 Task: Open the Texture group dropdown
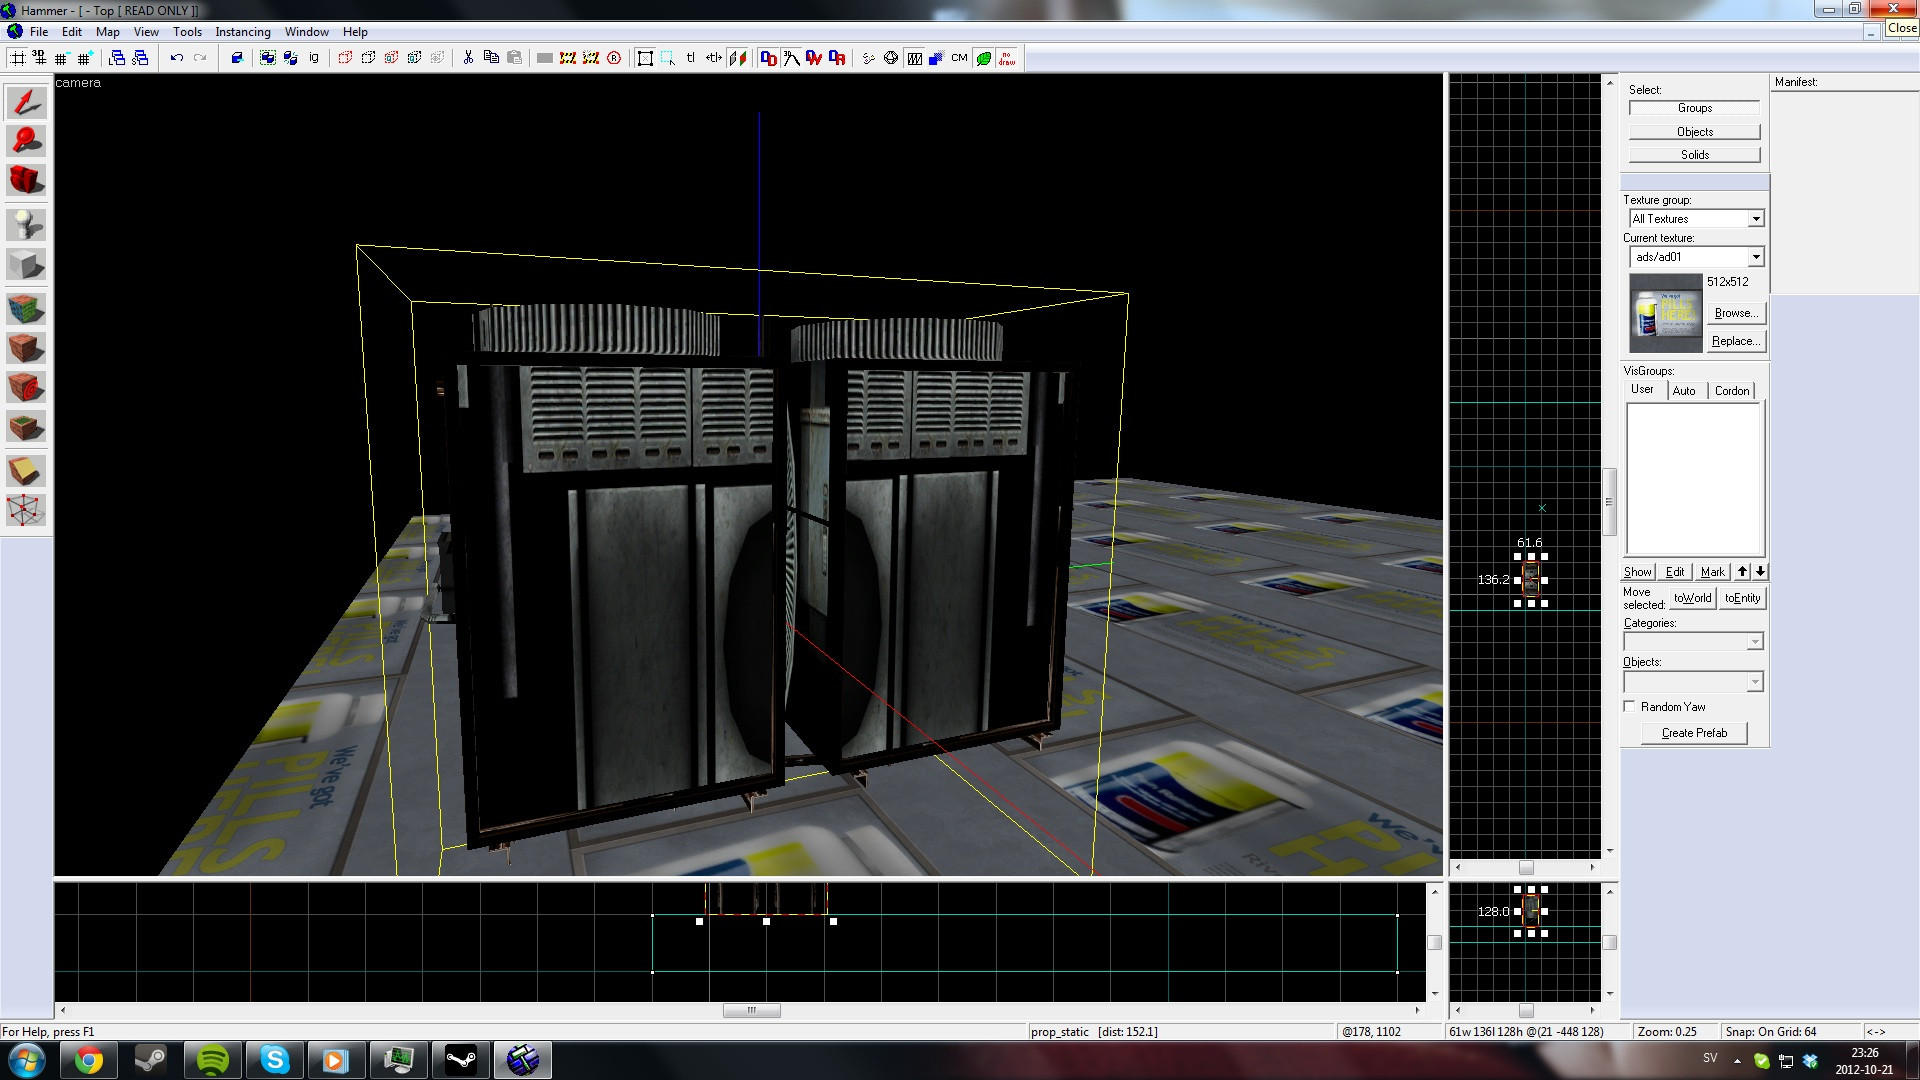click(1755, 219)
